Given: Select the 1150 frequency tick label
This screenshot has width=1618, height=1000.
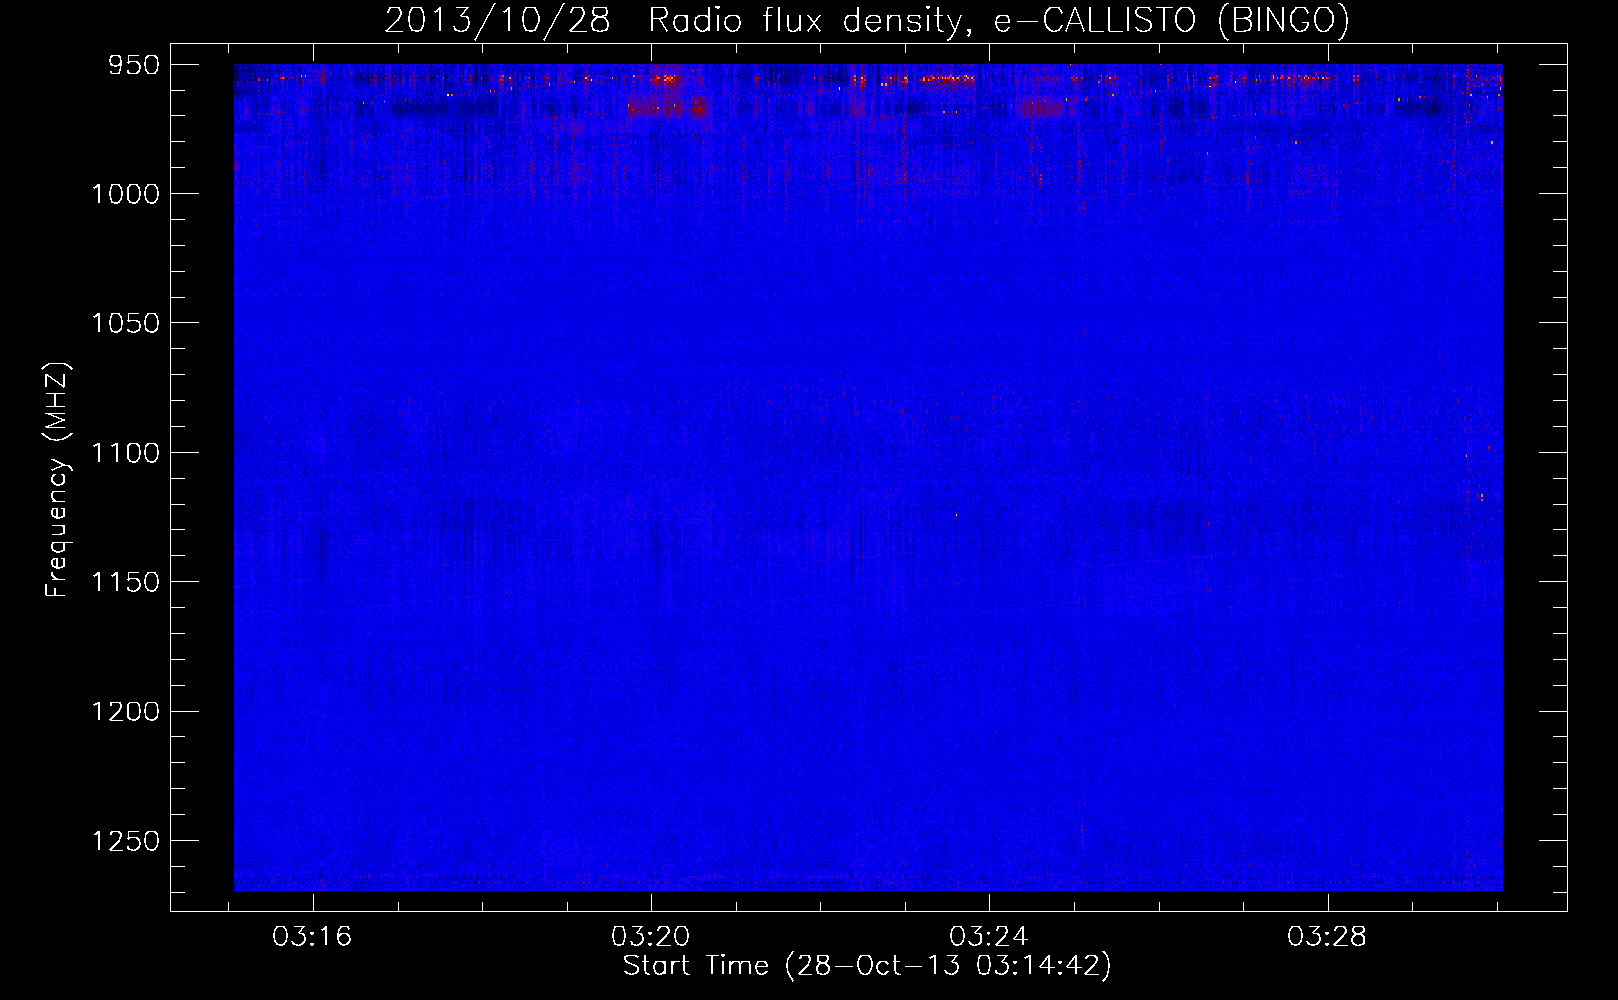Looking at the screenshot, I should tap(126, 582).
